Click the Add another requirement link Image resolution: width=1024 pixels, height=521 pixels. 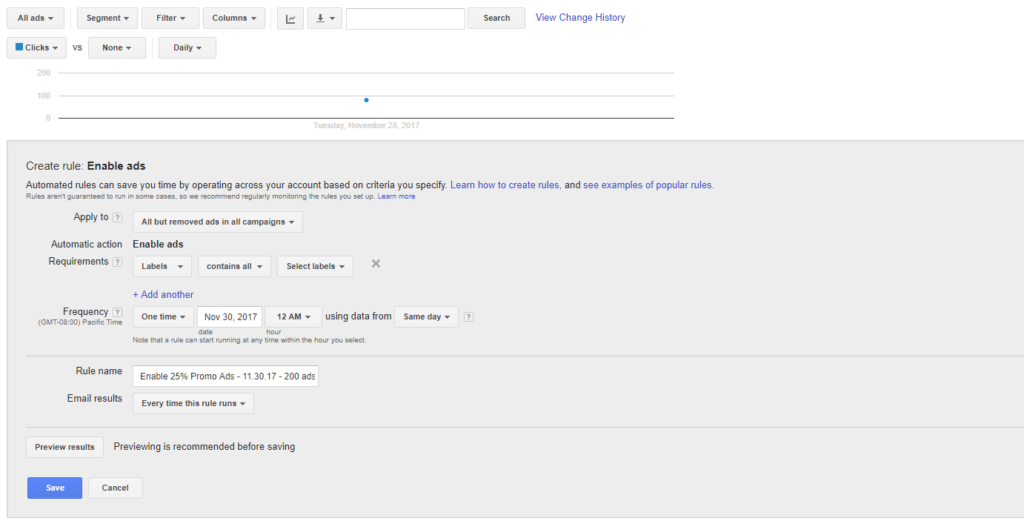(163, 294)
